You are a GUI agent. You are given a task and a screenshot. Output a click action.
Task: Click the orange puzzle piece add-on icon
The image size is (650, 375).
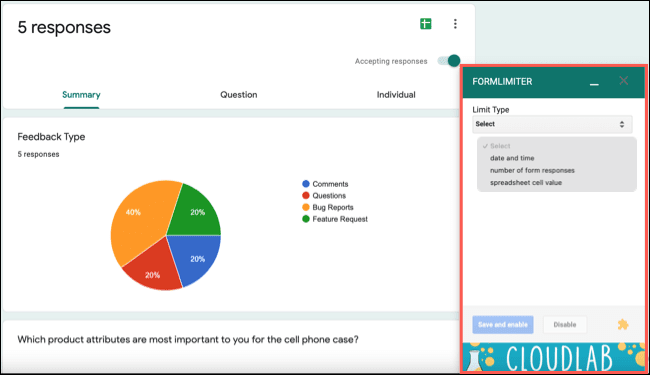623,324
